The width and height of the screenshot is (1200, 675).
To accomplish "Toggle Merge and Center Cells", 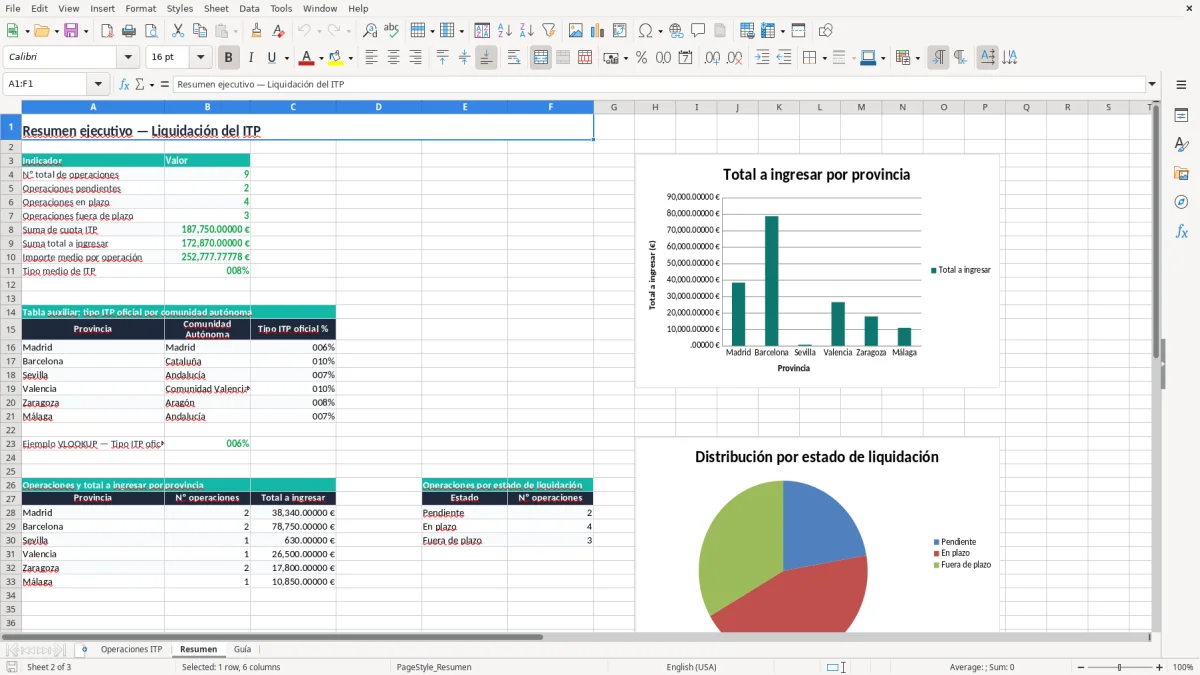I will click(x=541, y=58).
